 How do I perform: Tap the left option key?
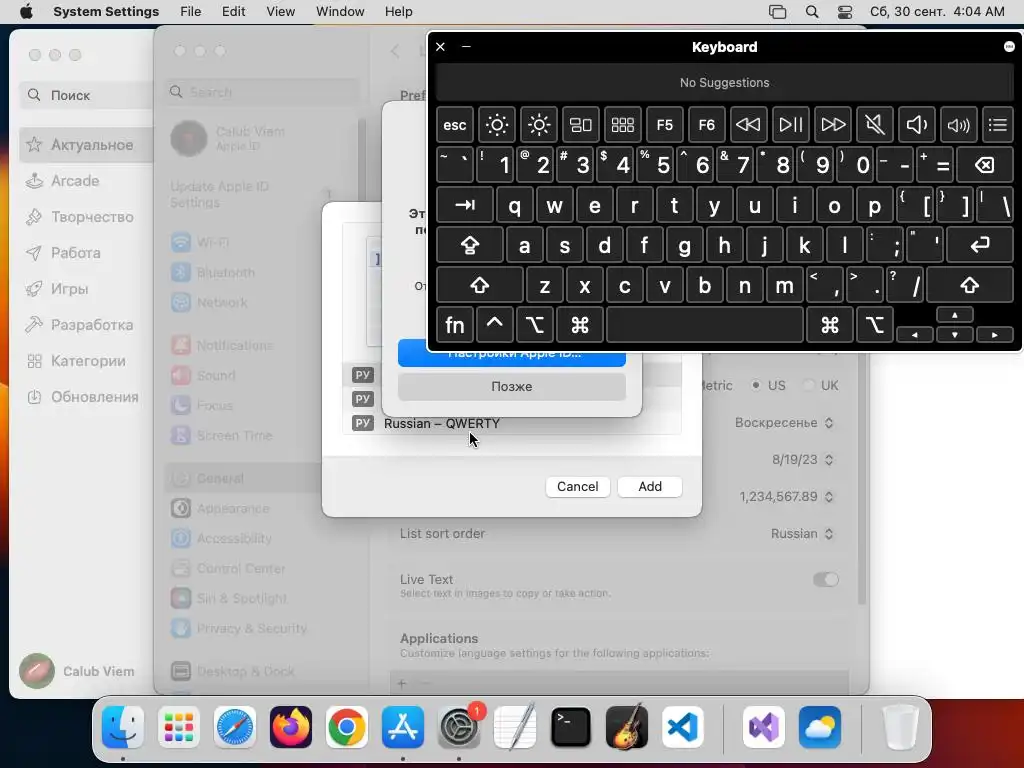[x=535, y=325]
